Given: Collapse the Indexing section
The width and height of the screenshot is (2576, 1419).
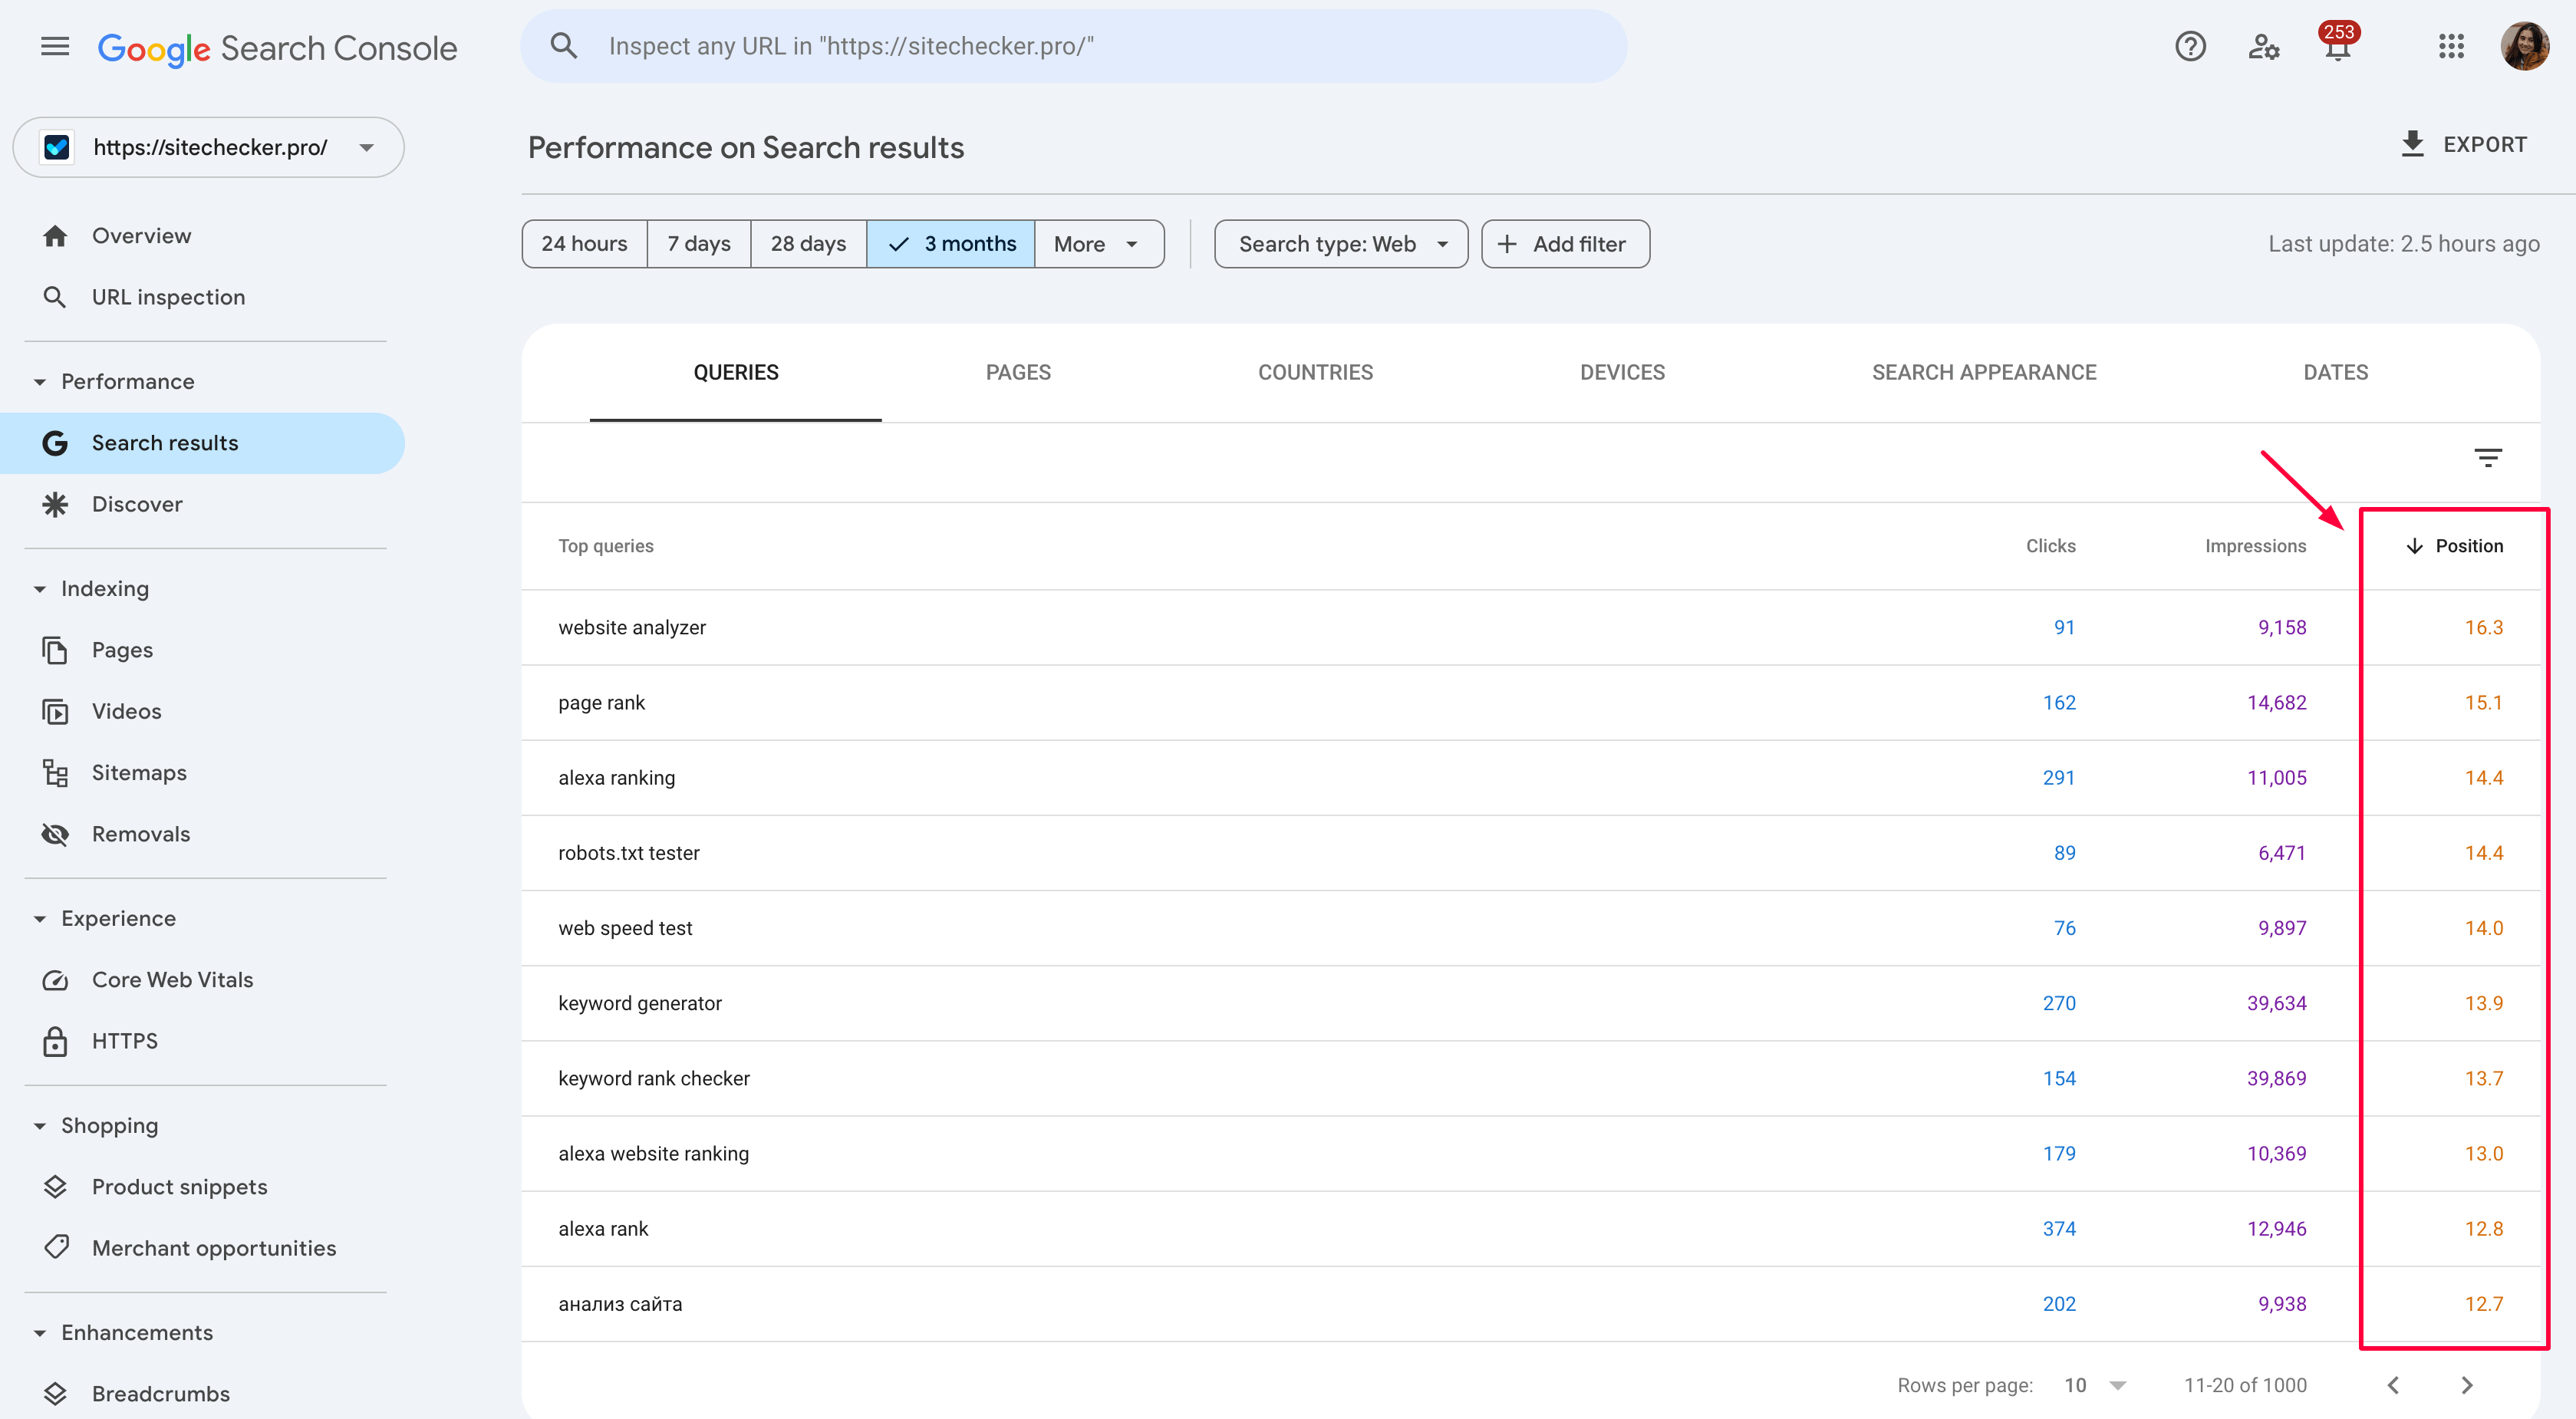Looking at the screenshot, I should click(40, 589).
